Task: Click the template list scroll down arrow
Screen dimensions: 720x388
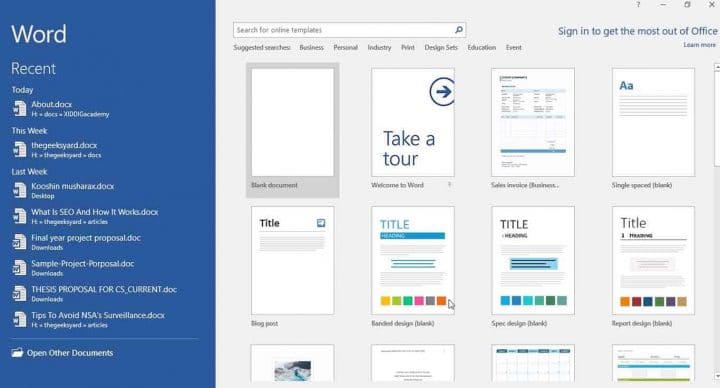Action: tap(717, 376)
